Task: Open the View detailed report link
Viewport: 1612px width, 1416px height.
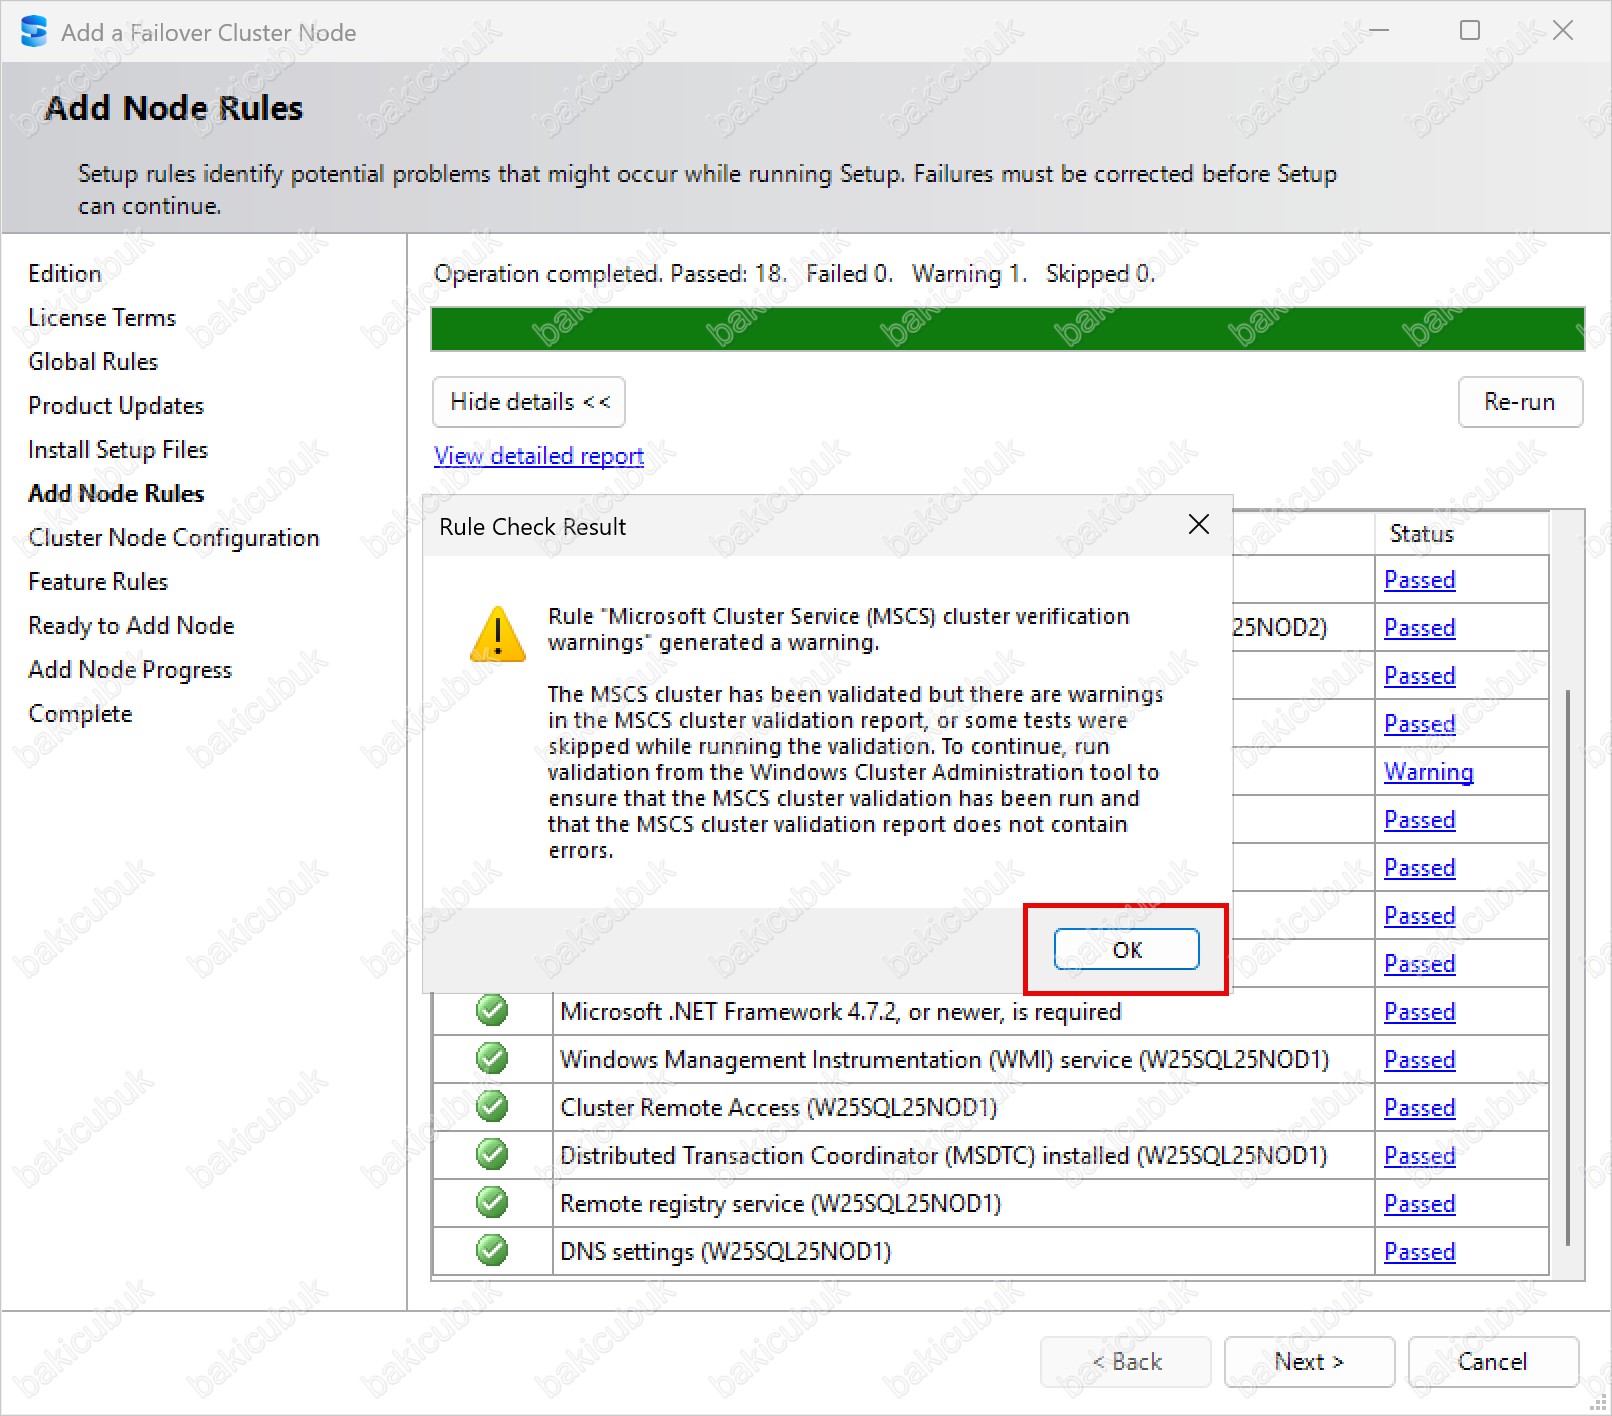Action: click(x=538, y=456)
